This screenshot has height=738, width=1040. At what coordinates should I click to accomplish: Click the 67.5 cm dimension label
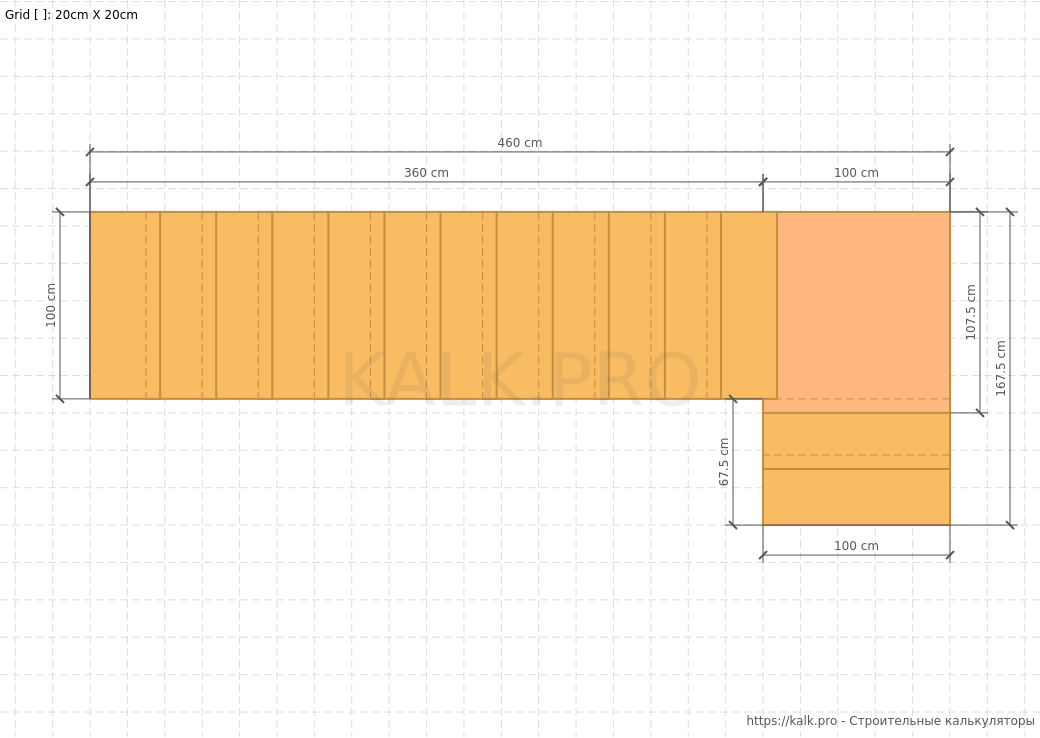point(724,462)
